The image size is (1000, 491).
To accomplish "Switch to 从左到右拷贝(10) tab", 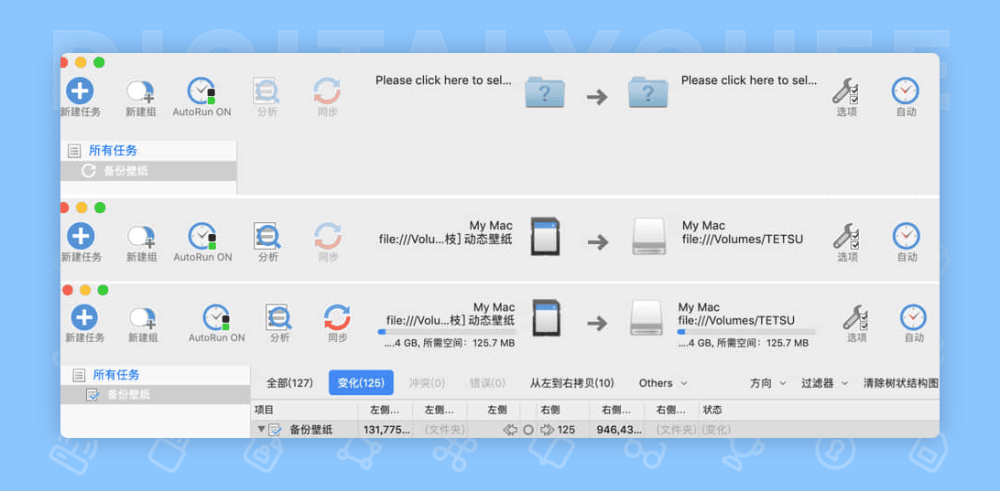I will click(x=572, y=383).
